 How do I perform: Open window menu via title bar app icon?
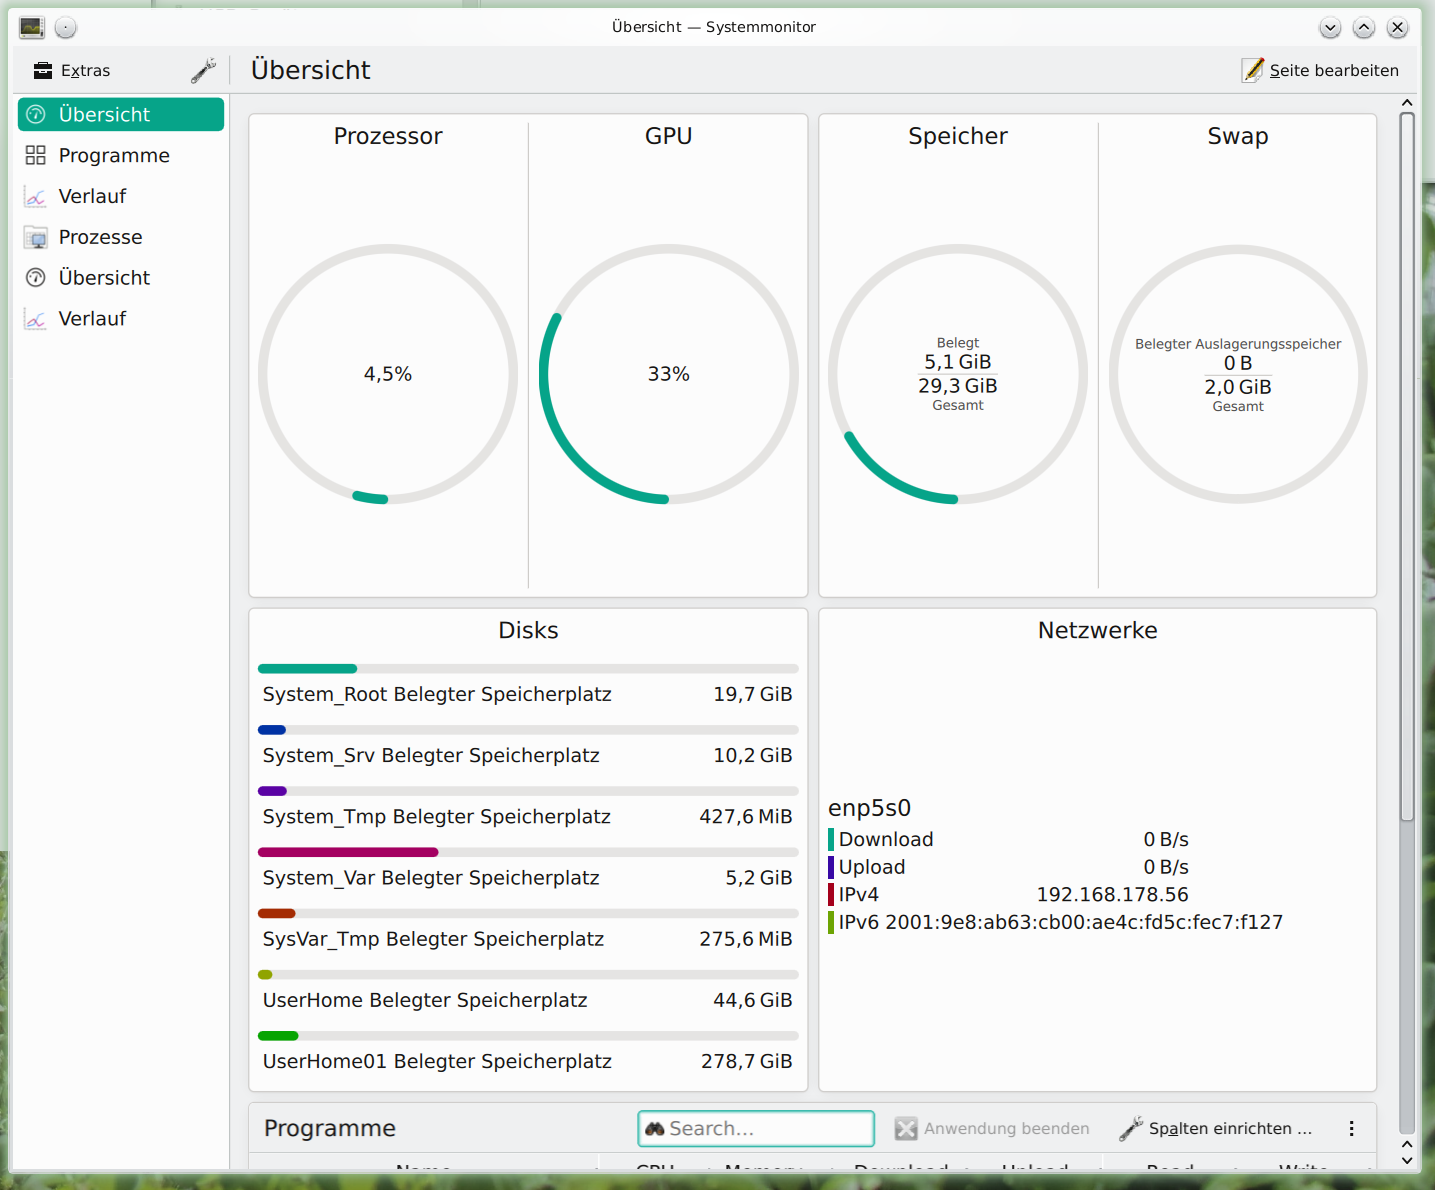32,28
